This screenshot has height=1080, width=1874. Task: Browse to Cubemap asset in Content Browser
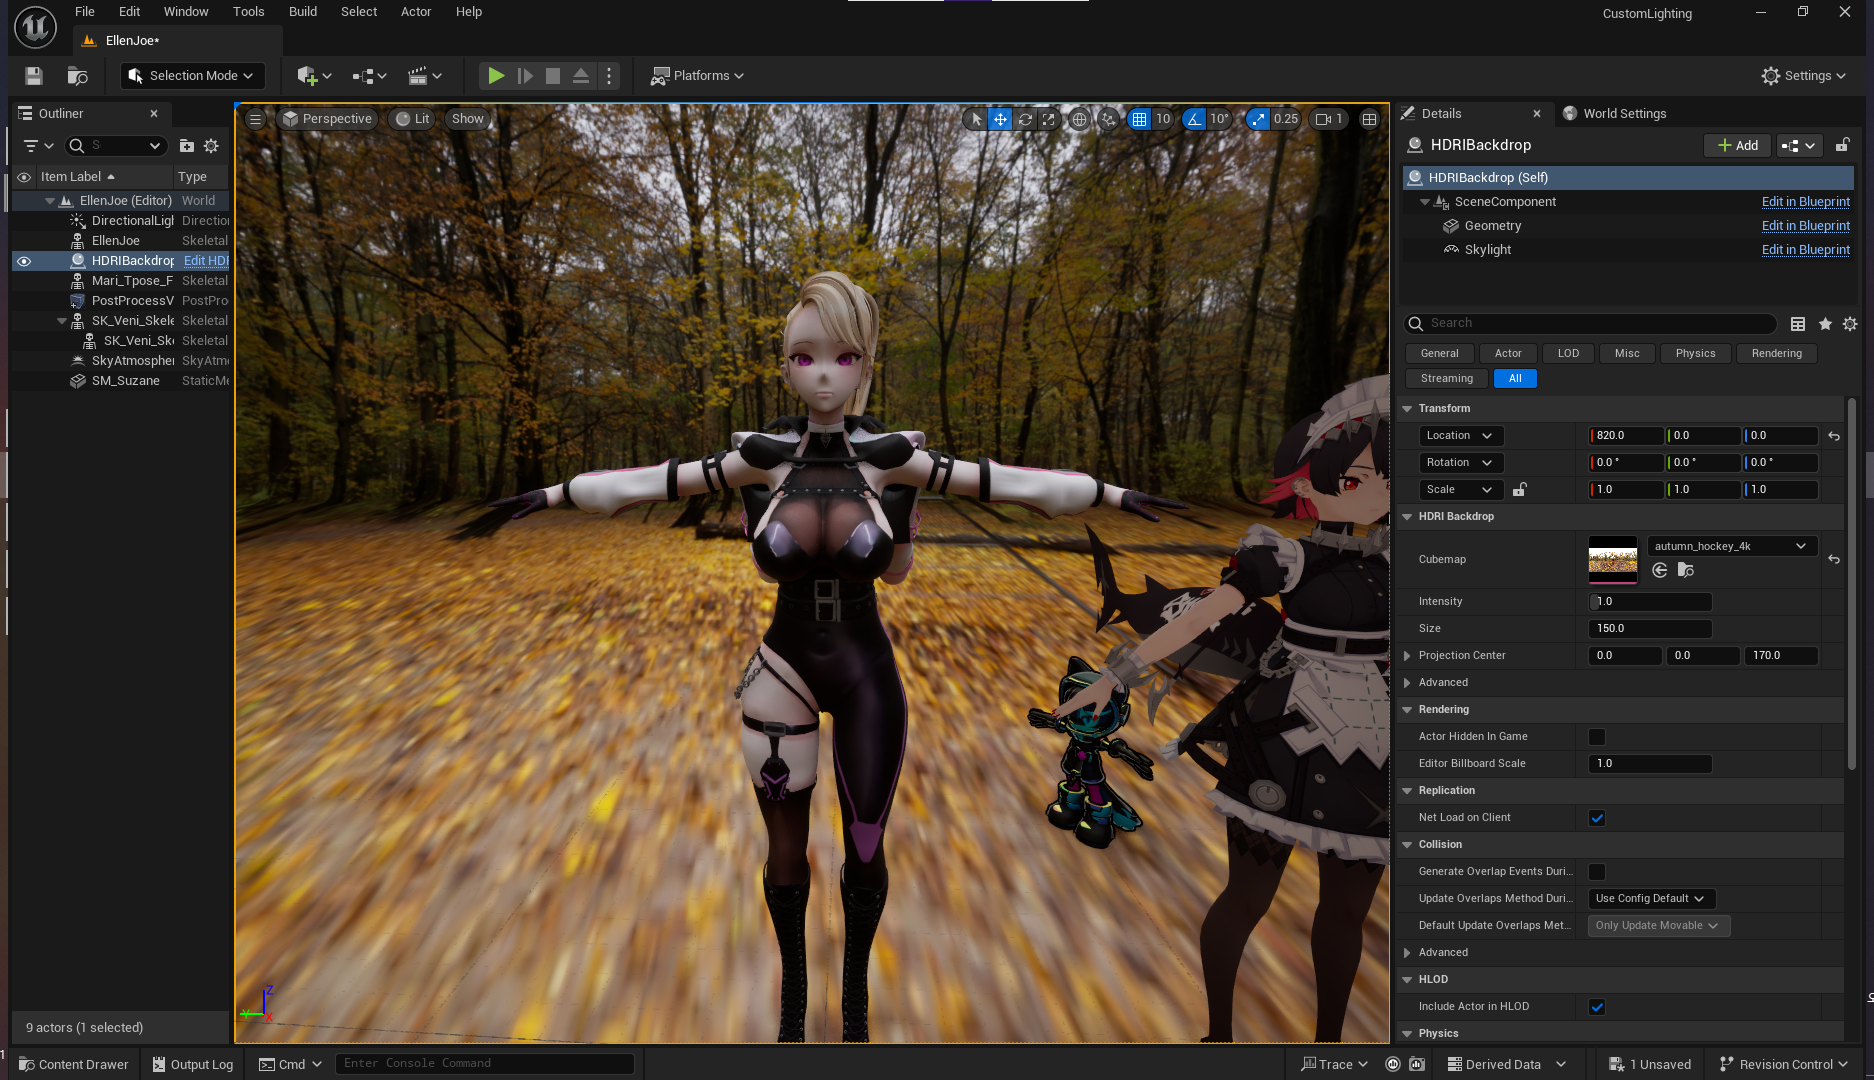[1686, 570]
